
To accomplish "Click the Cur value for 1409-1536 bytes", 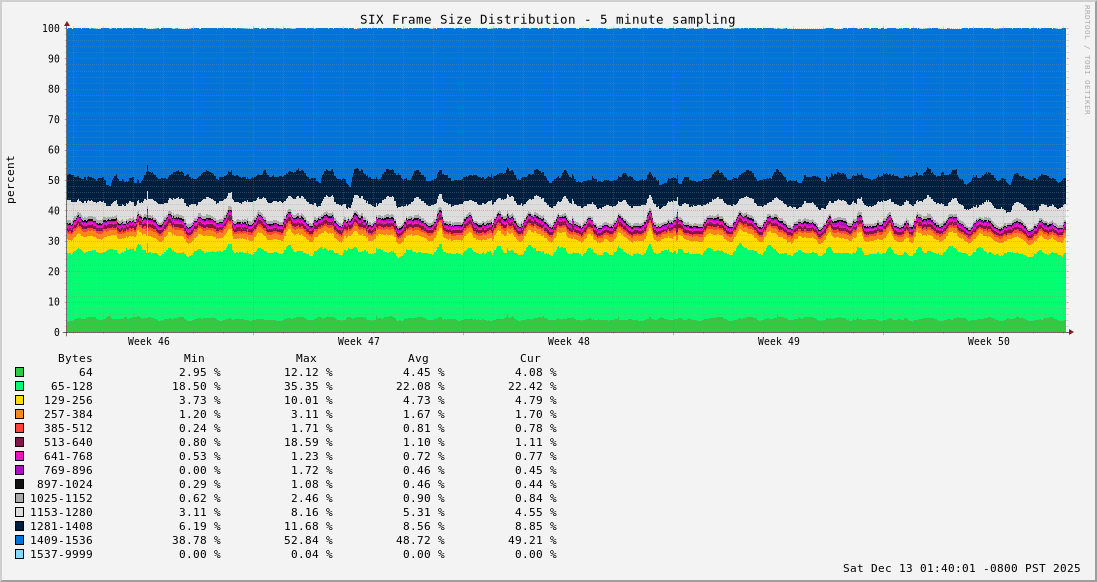I will [x=531, y=540].
